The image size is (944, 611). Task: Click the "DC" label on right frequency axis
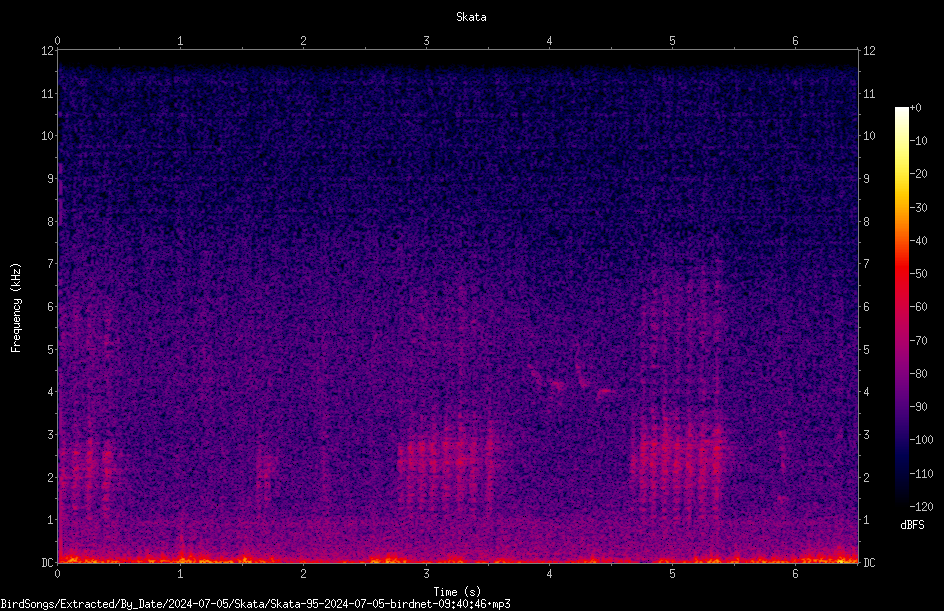tap(869, 563)
